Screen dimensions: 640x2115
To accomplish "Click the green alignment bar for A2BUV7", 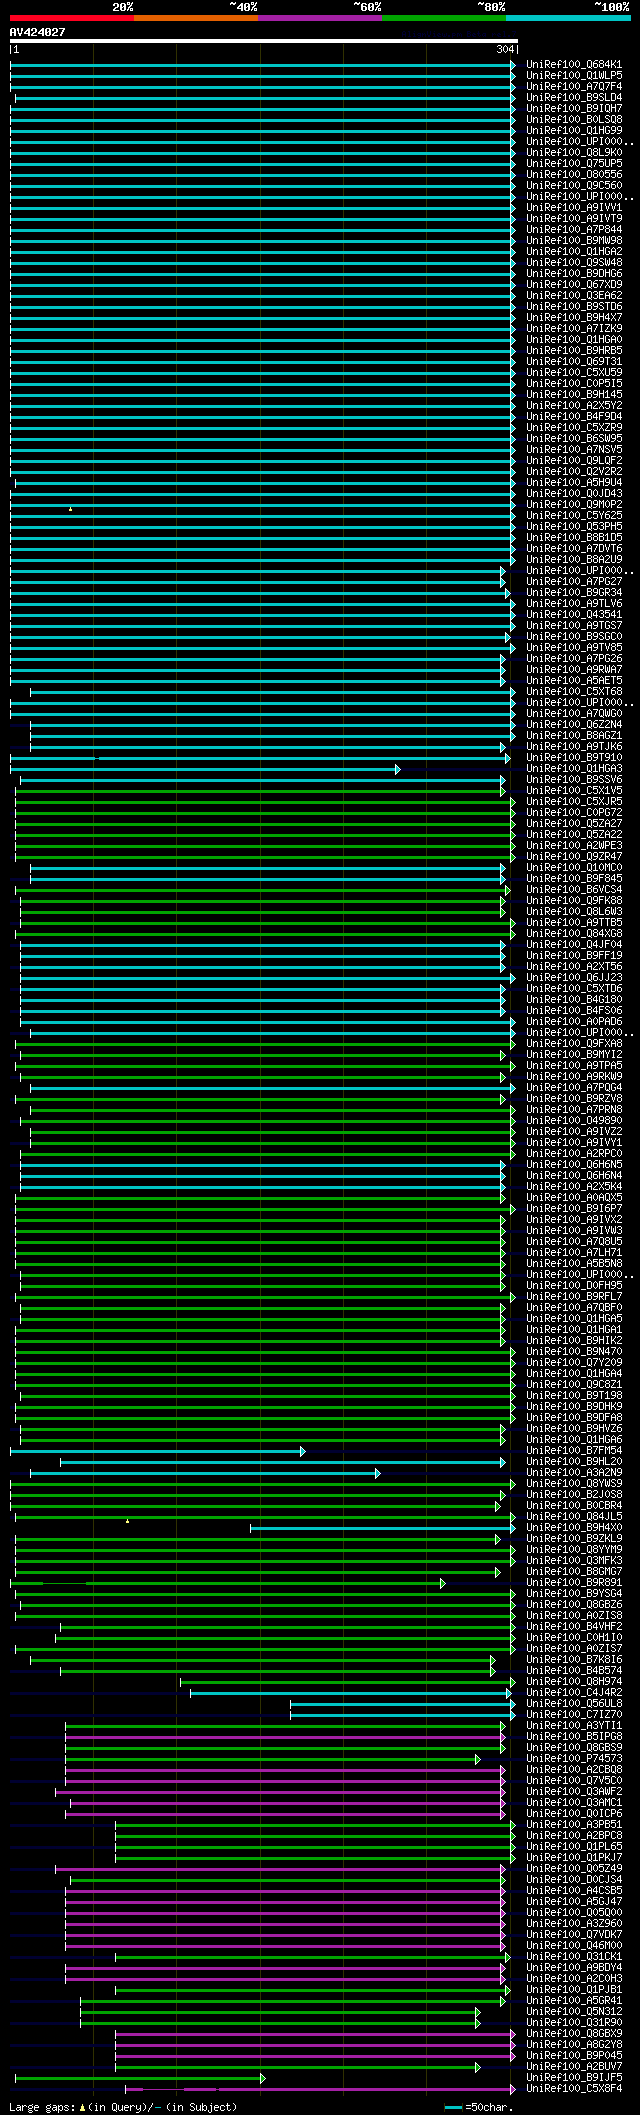I will (298, 2066).
